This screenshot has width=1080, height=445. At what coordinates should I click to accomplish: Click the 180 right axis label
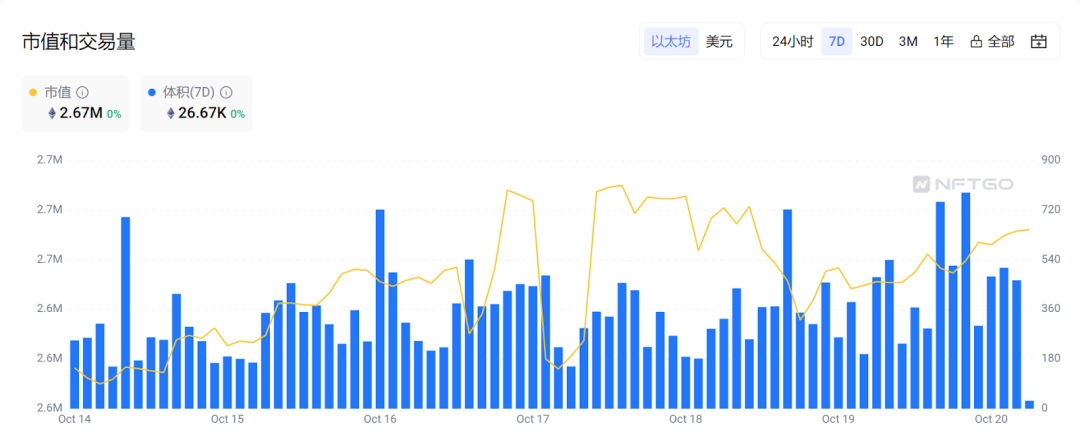pyautogui.click(x=1050, y=358)
